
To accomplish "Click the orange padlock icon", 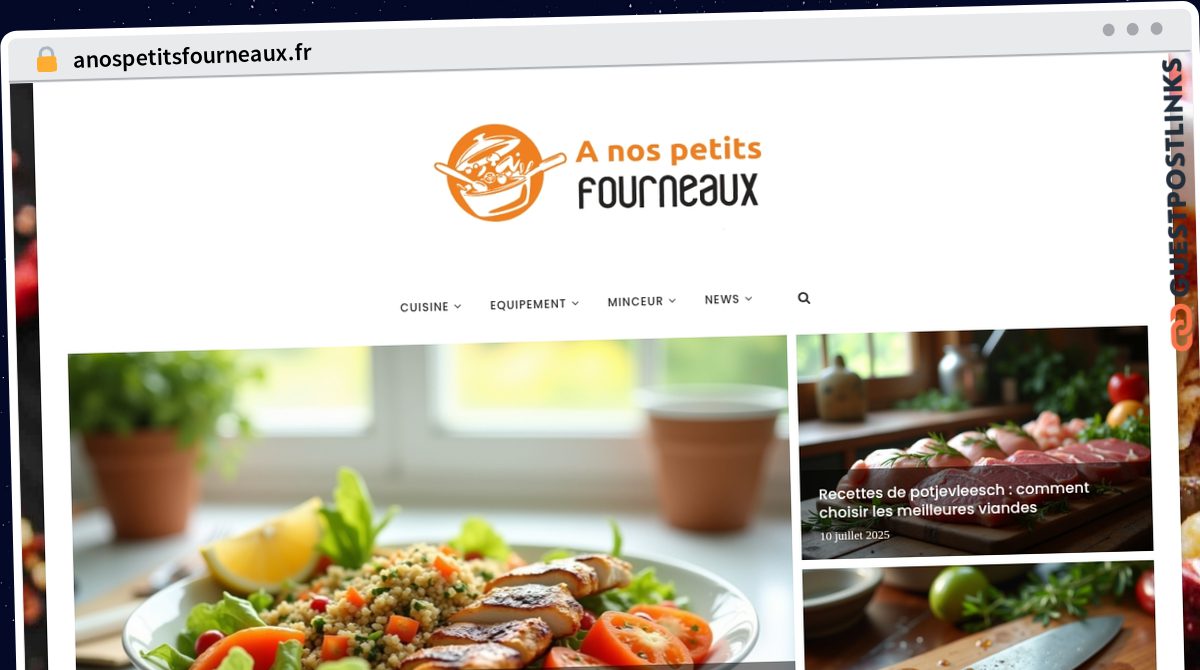I will (x=46, y=60).
